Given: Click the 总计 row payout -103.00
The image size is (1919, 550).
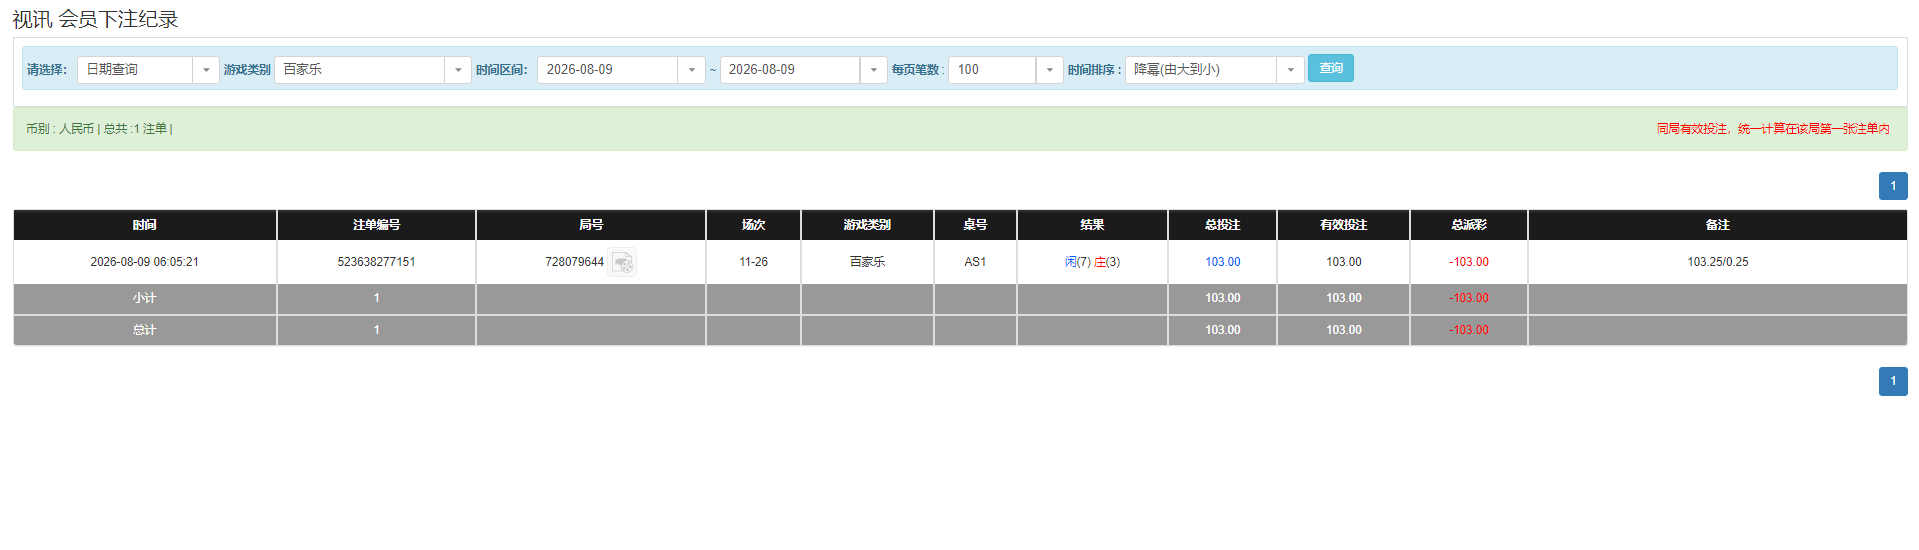Looking at the screenshot, I should [1468, 330].
